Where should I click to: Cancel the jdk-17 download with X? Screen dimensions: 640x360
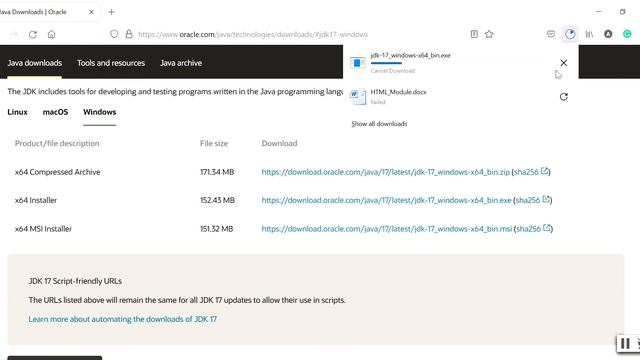[x=564, y=63]
